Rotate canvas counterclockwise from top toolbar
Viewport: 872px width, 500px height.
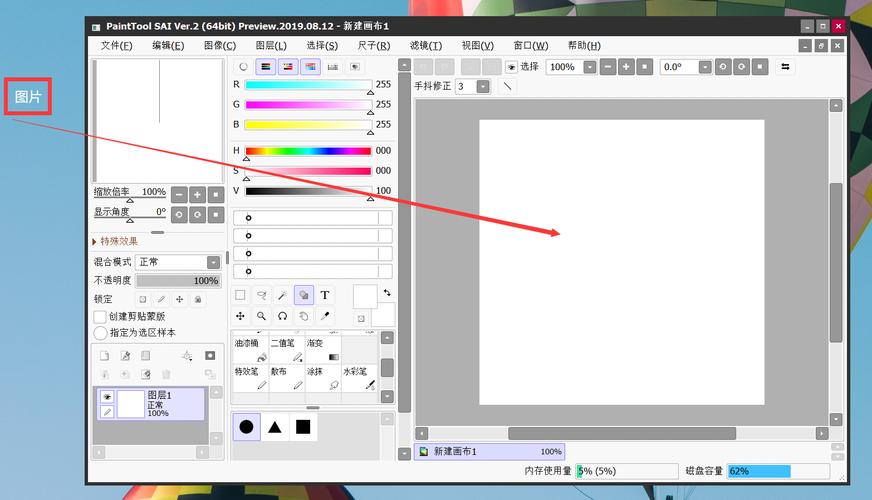coord(722,67)
